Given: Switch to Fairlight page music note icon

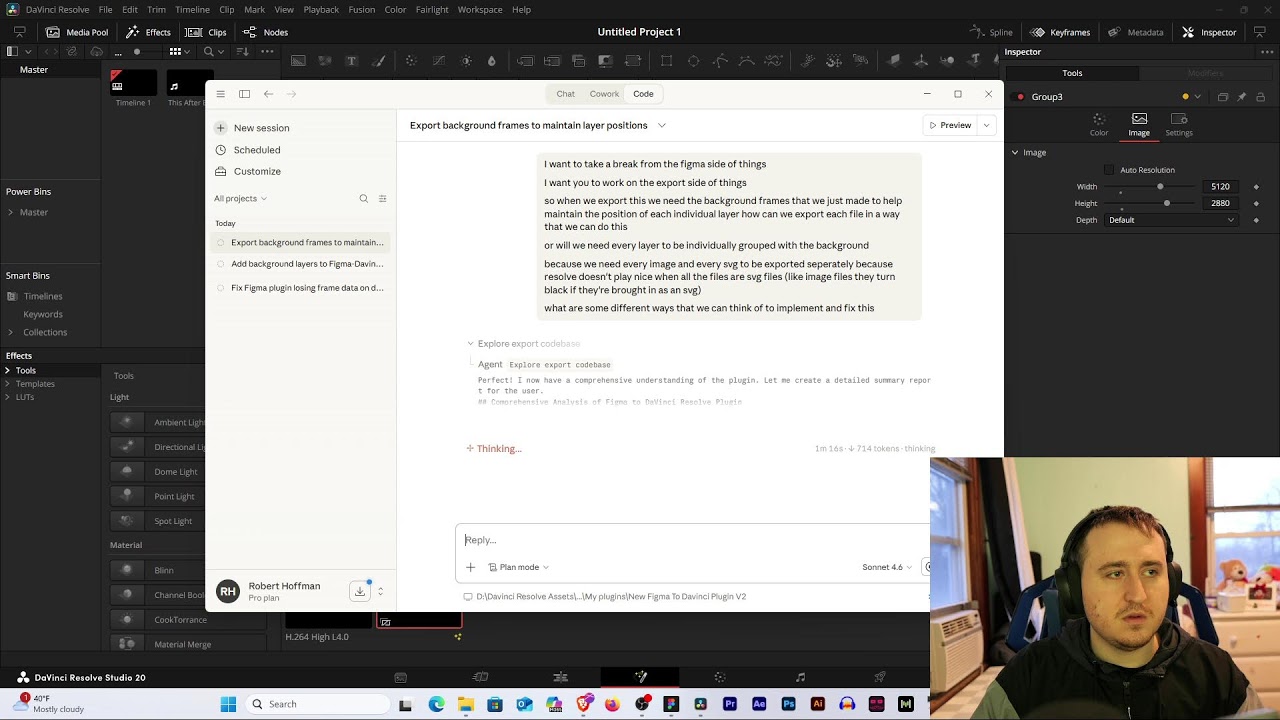Looking at the screenshot, I should pos(800,677).
